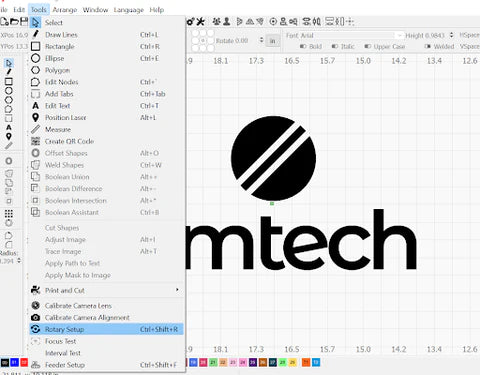Choose the Rectangle tool icon in Tools menu
The height and width of the screenshot is (375, 480).
tap(36, 46)
